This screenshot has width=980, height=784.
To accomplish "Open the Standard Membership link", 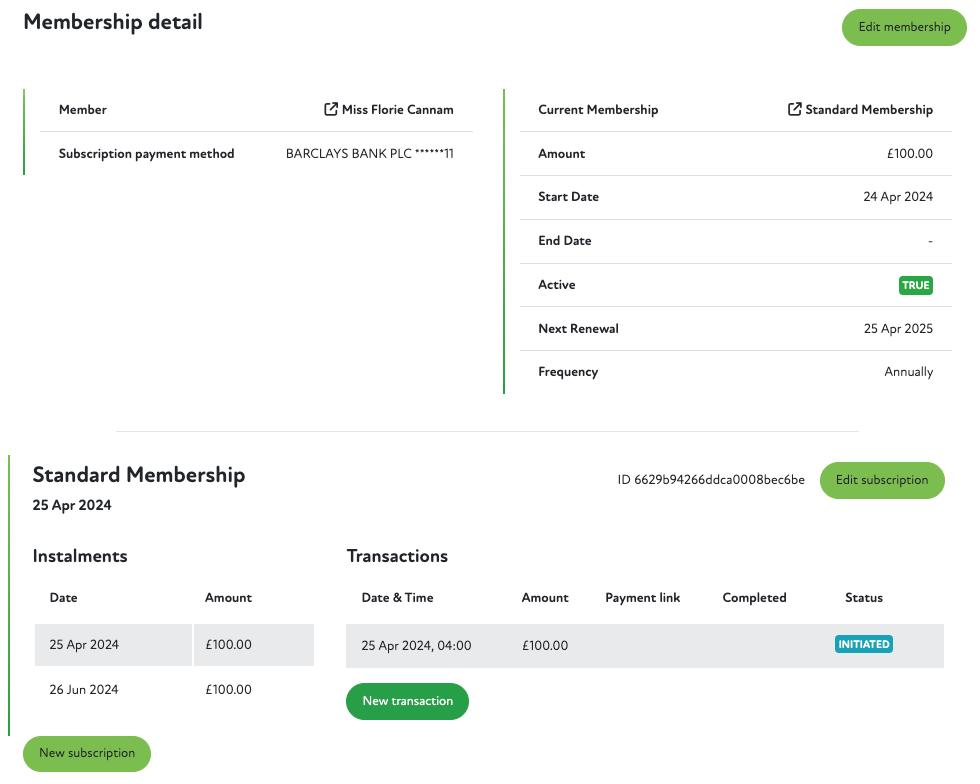I will (x=868, y=110).
